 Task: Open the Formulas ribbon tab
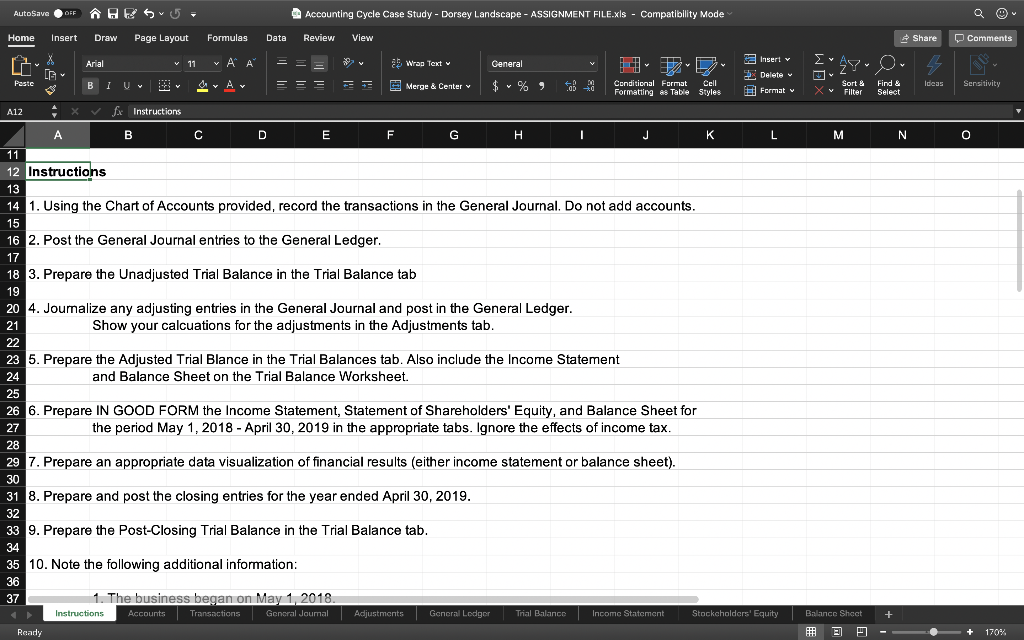point(227,37)
